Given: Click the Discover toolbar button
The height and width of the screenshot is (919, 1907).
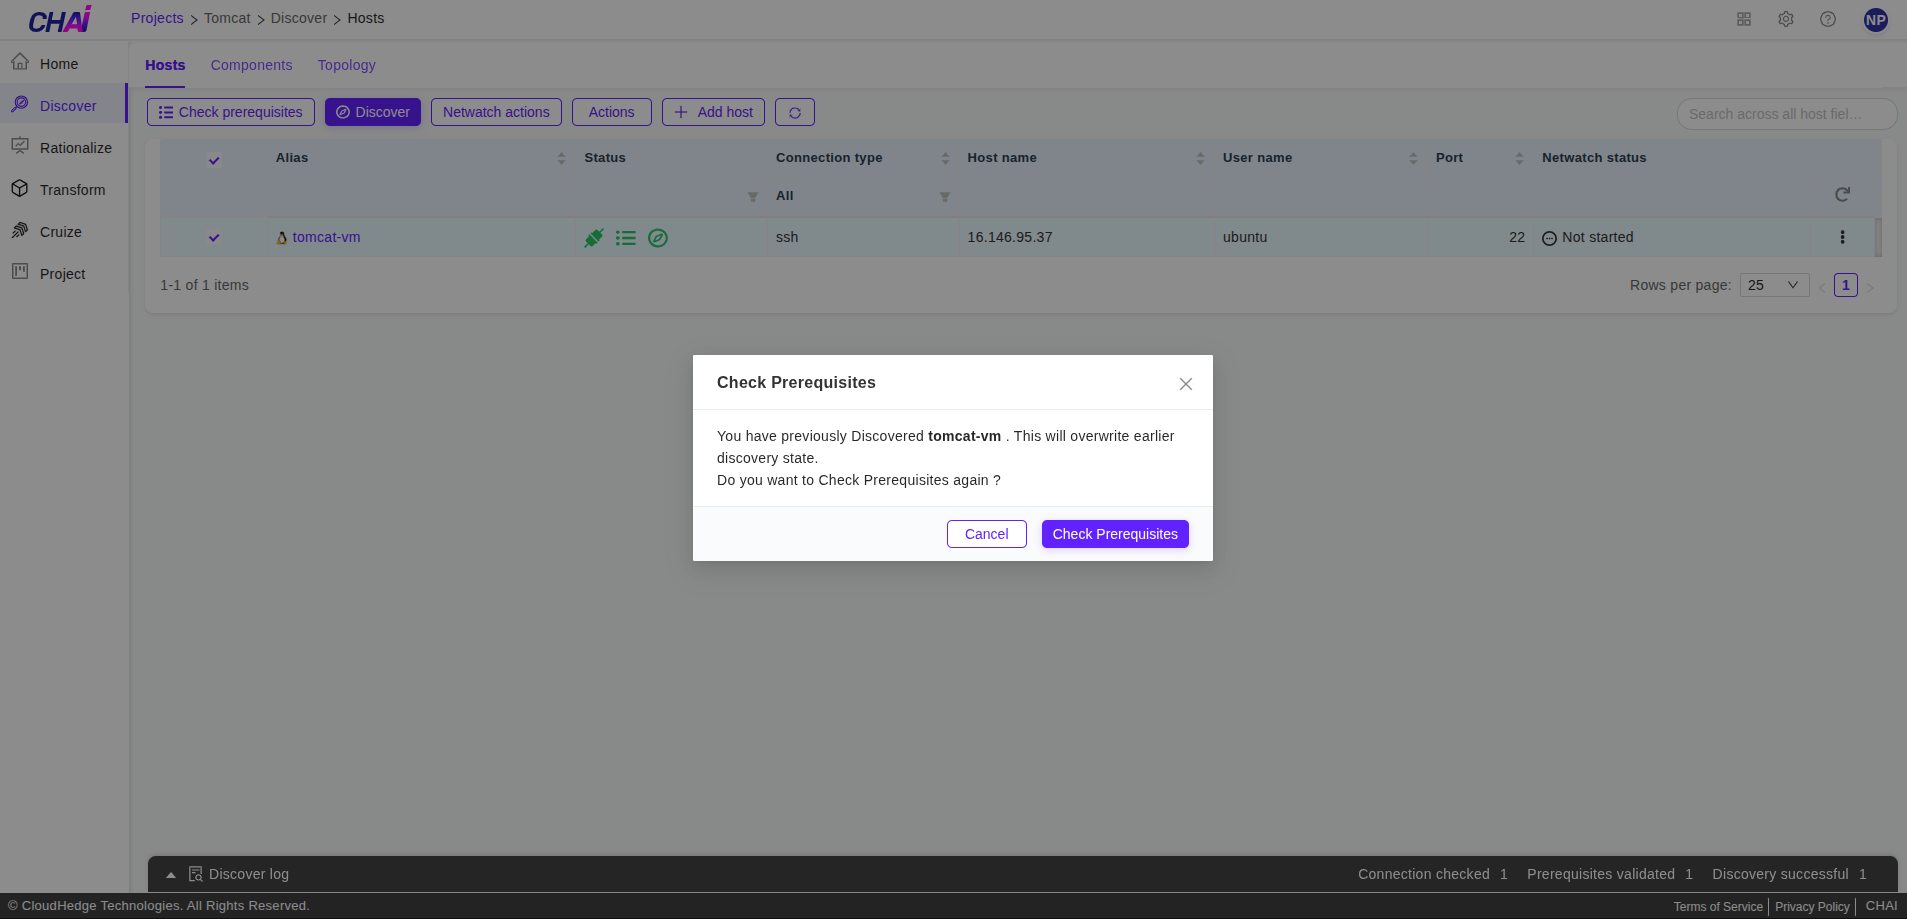Looking at the screenshot, I should pos(373,112).
